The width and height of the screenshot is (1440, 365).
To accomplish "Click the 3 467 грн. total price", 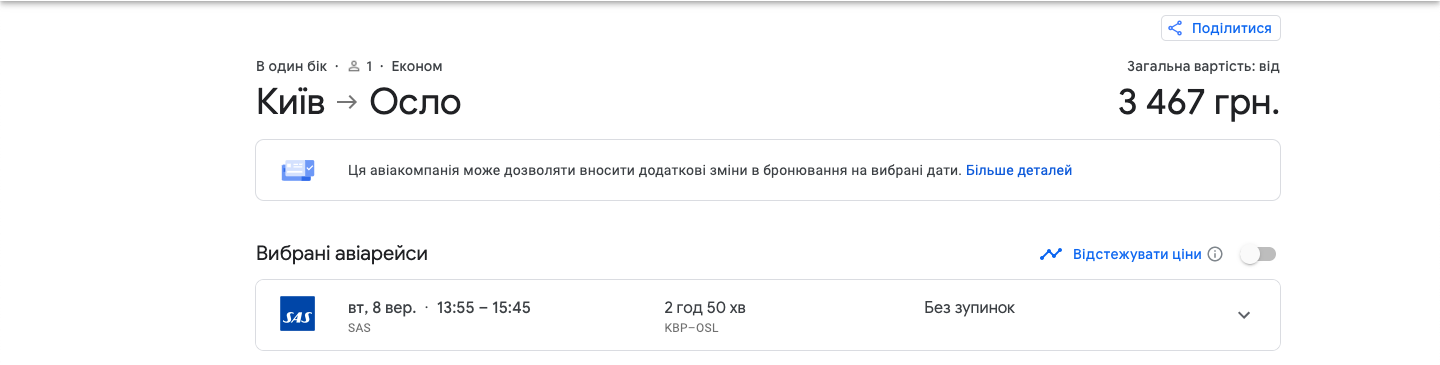I will [1199, 102].
